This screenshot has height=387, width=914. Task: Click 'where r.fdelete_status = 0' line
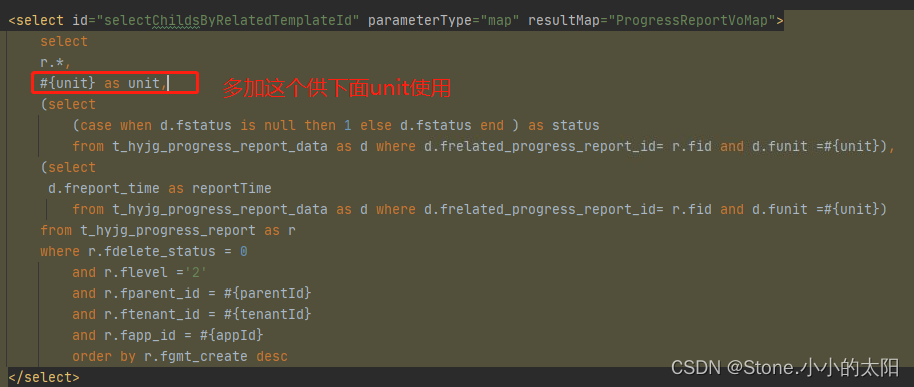(144, 251)
